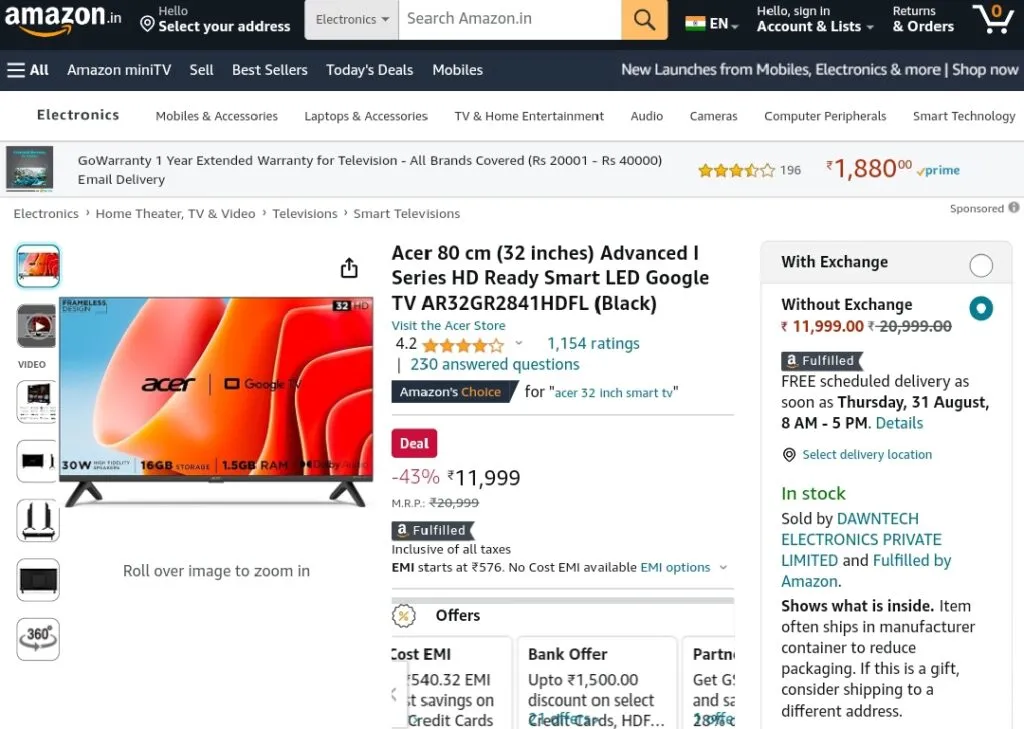Expand the EMI options chevron
Viewport: 1024px width, 729px height.
(723, 568)
